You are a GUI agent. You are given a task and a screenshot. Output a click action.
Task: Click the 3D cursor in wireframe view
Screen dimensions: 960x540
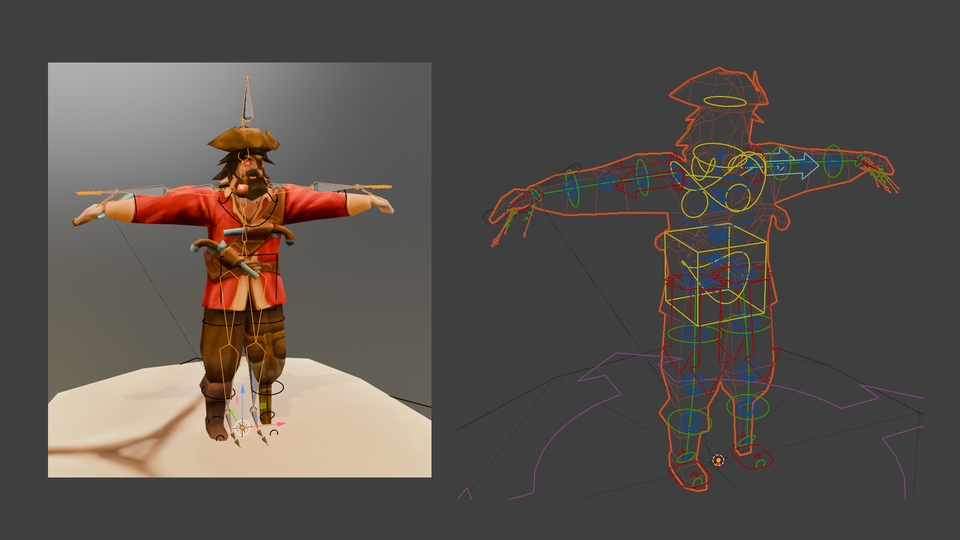tap(717, 460)
